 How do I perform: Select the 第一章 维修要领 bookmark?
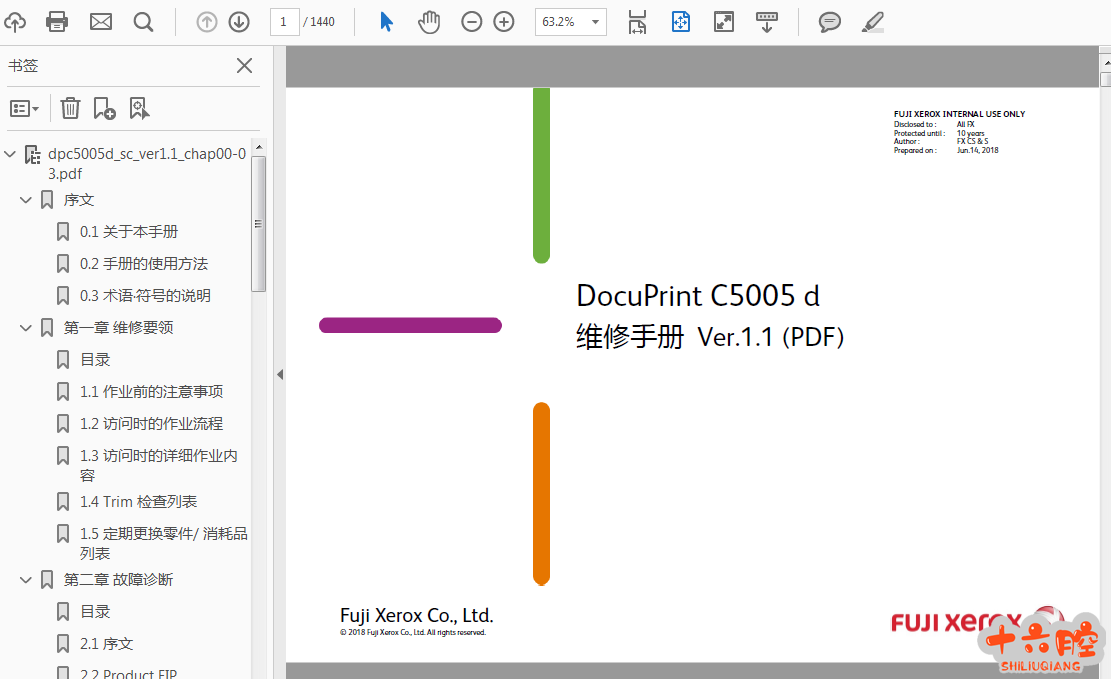point(118,327)
